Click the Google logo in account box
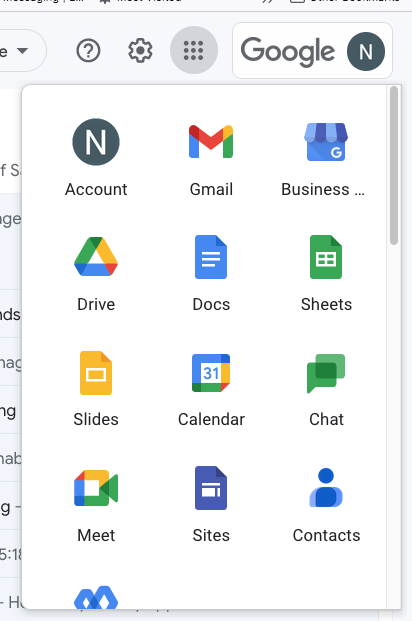 coord(288,51)
